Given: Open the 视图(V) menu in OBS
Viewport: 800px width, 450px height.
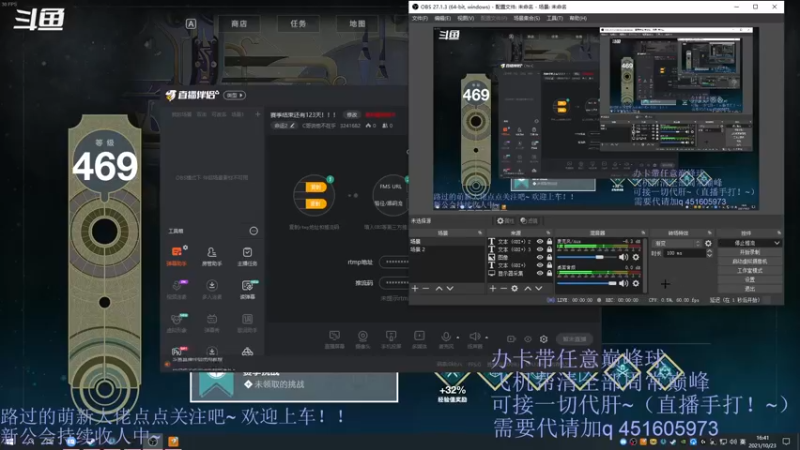Looking at the screenshot, I should pyautogui.click(x=465, y=18).
